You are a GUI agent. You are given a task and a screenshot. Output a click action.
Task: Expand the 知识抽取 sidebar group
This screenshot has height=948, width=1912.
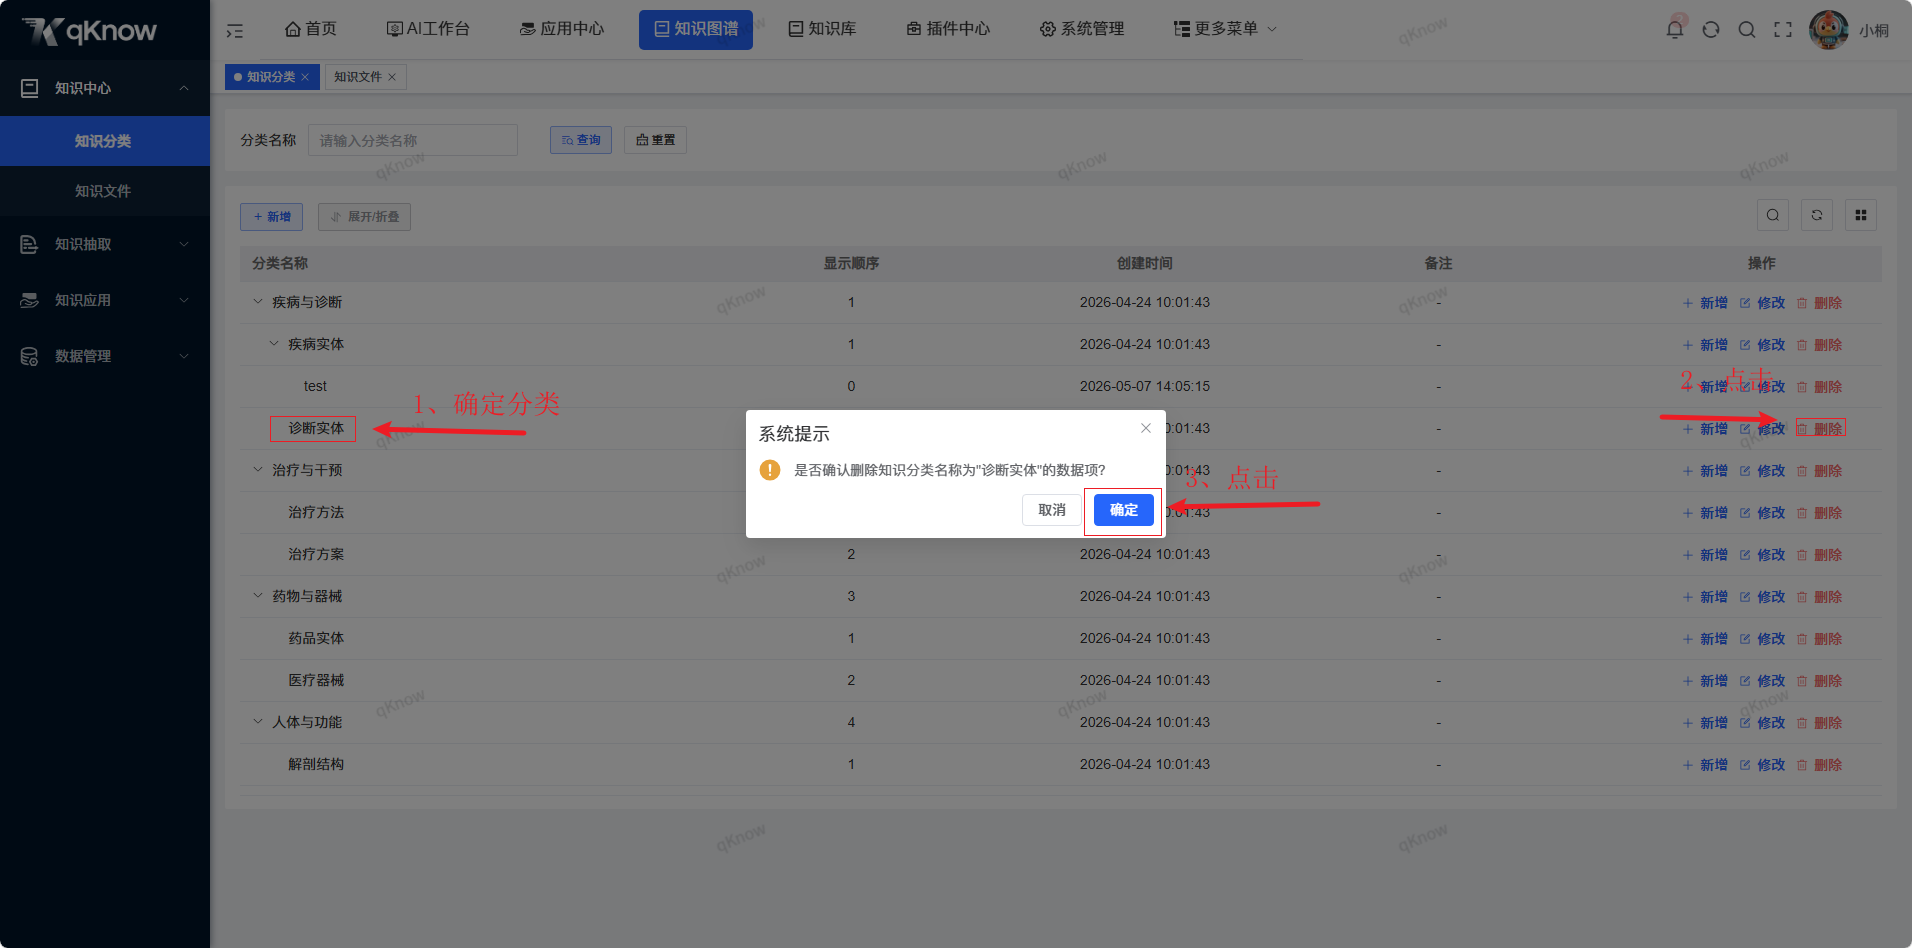click(x=105, y=244)
